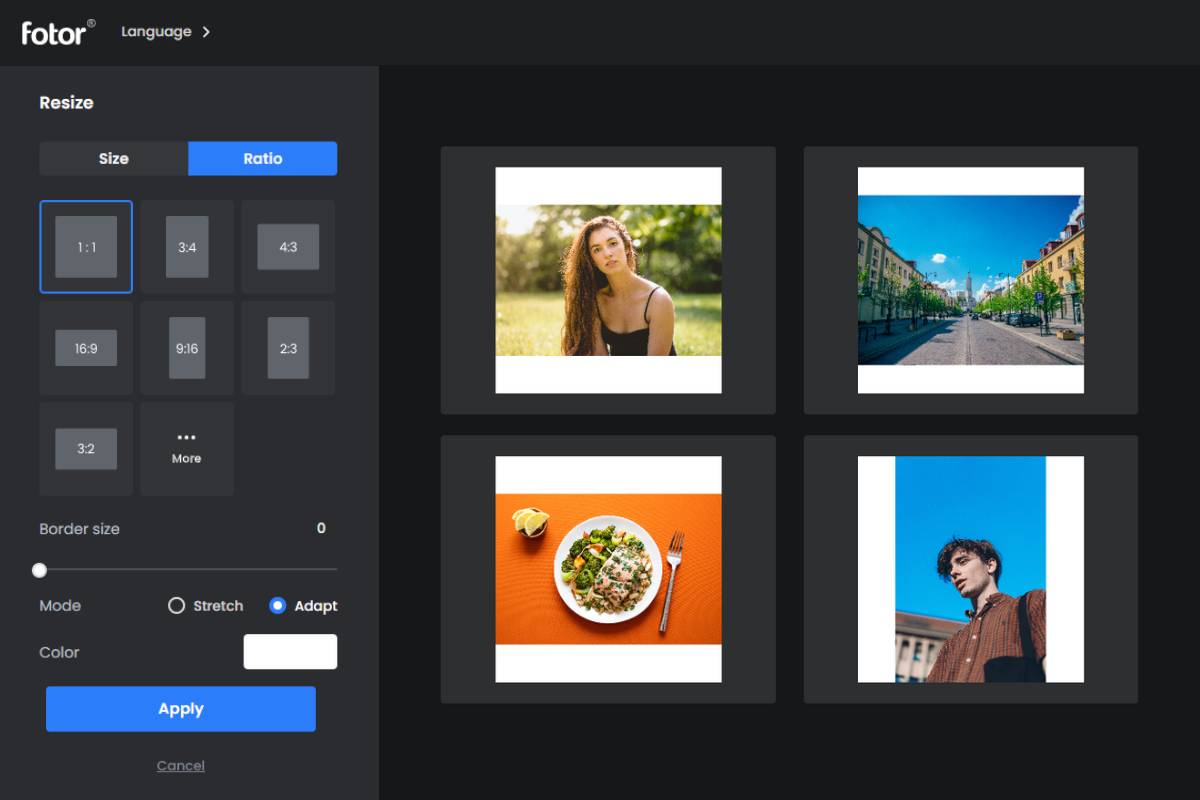Select the Stretch mode radio button

(x=177, y=605)
